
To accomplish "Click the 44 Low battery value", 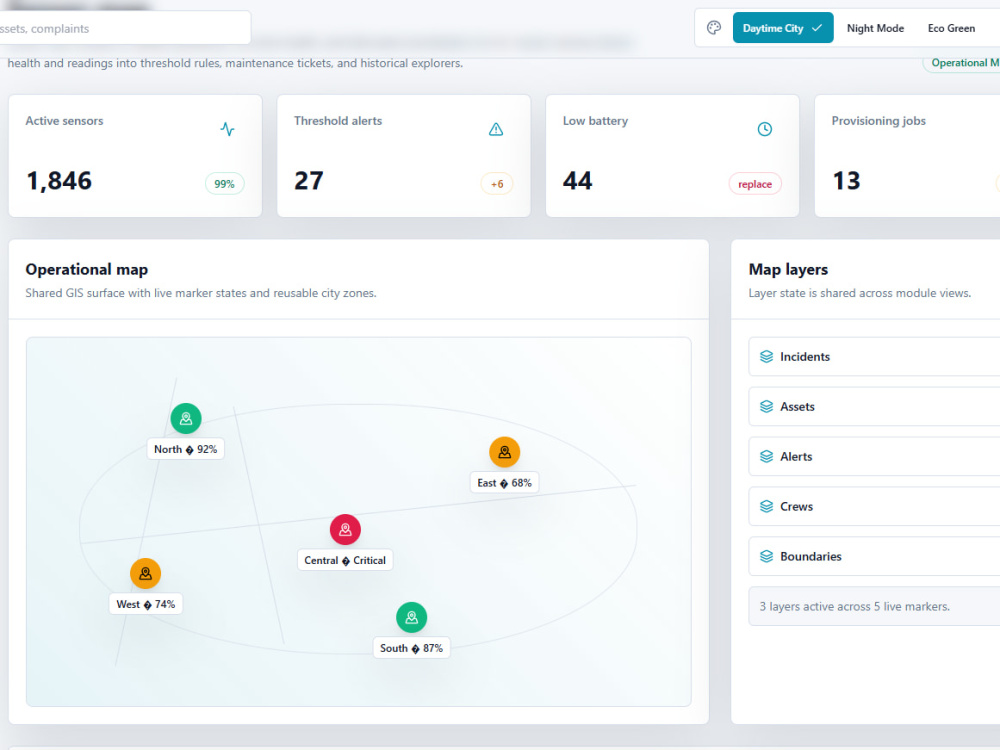I will 577,180.
